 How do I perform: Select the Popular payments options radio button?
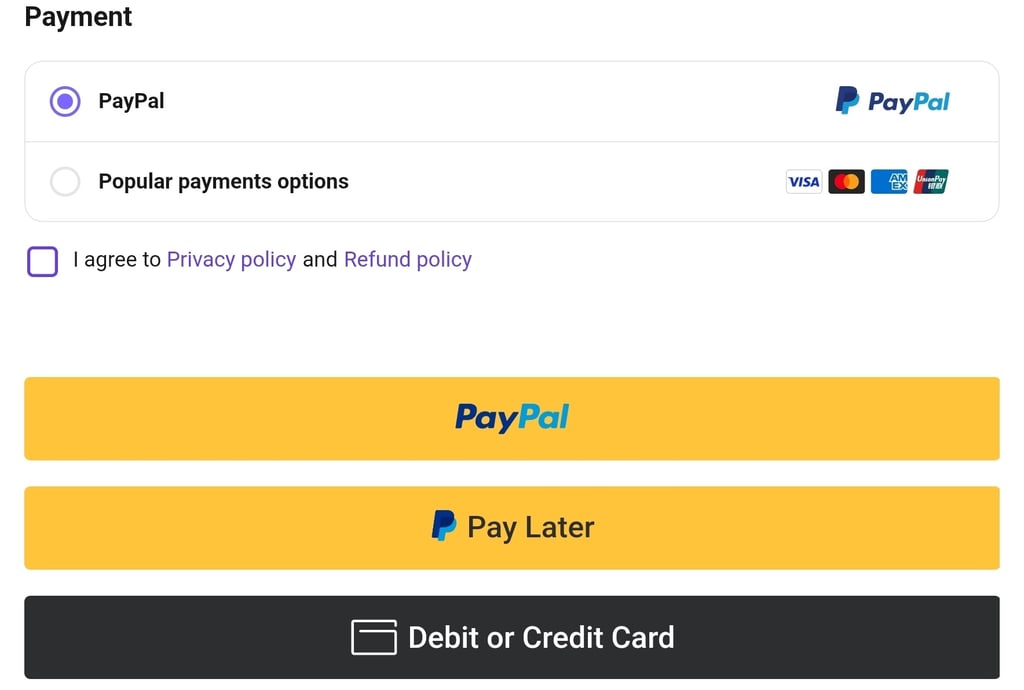pos(65,182)
